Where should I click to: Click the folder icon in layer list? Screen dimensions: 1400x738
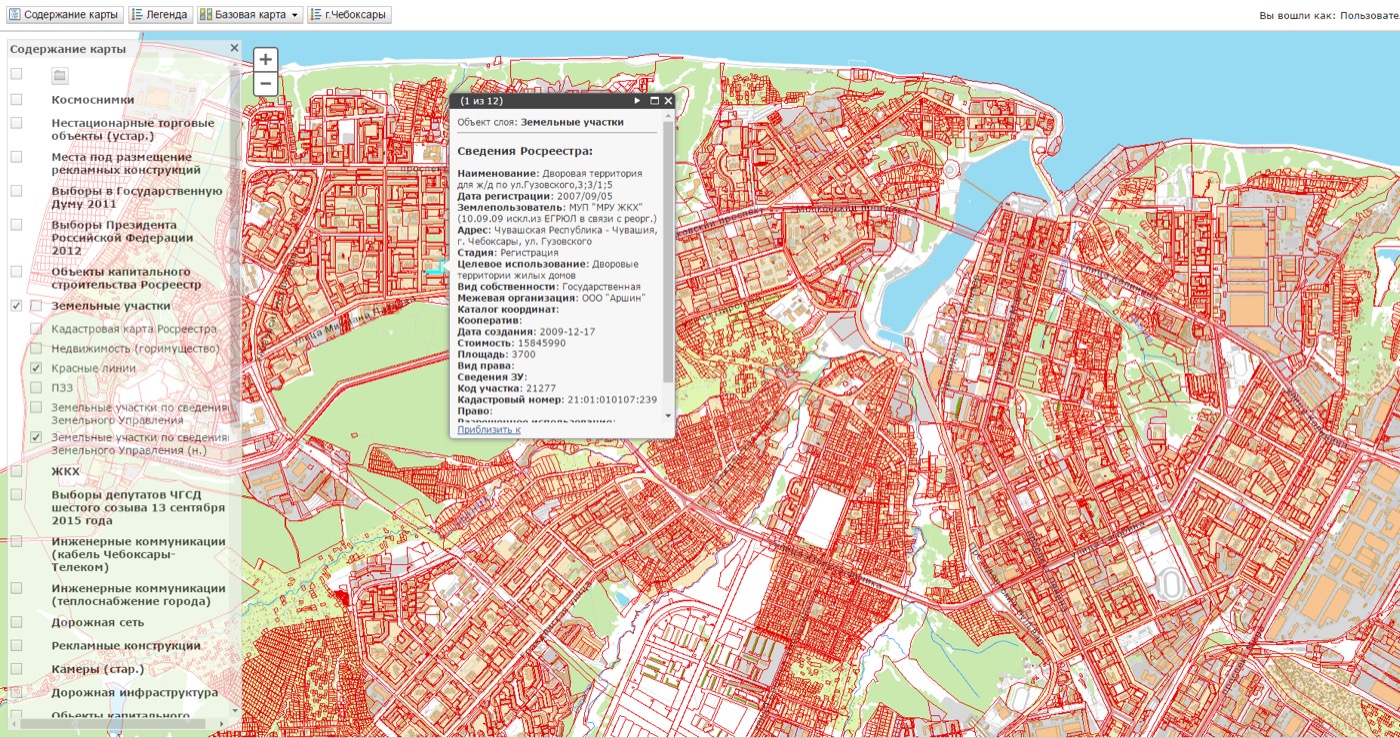[x=59, y=75]
